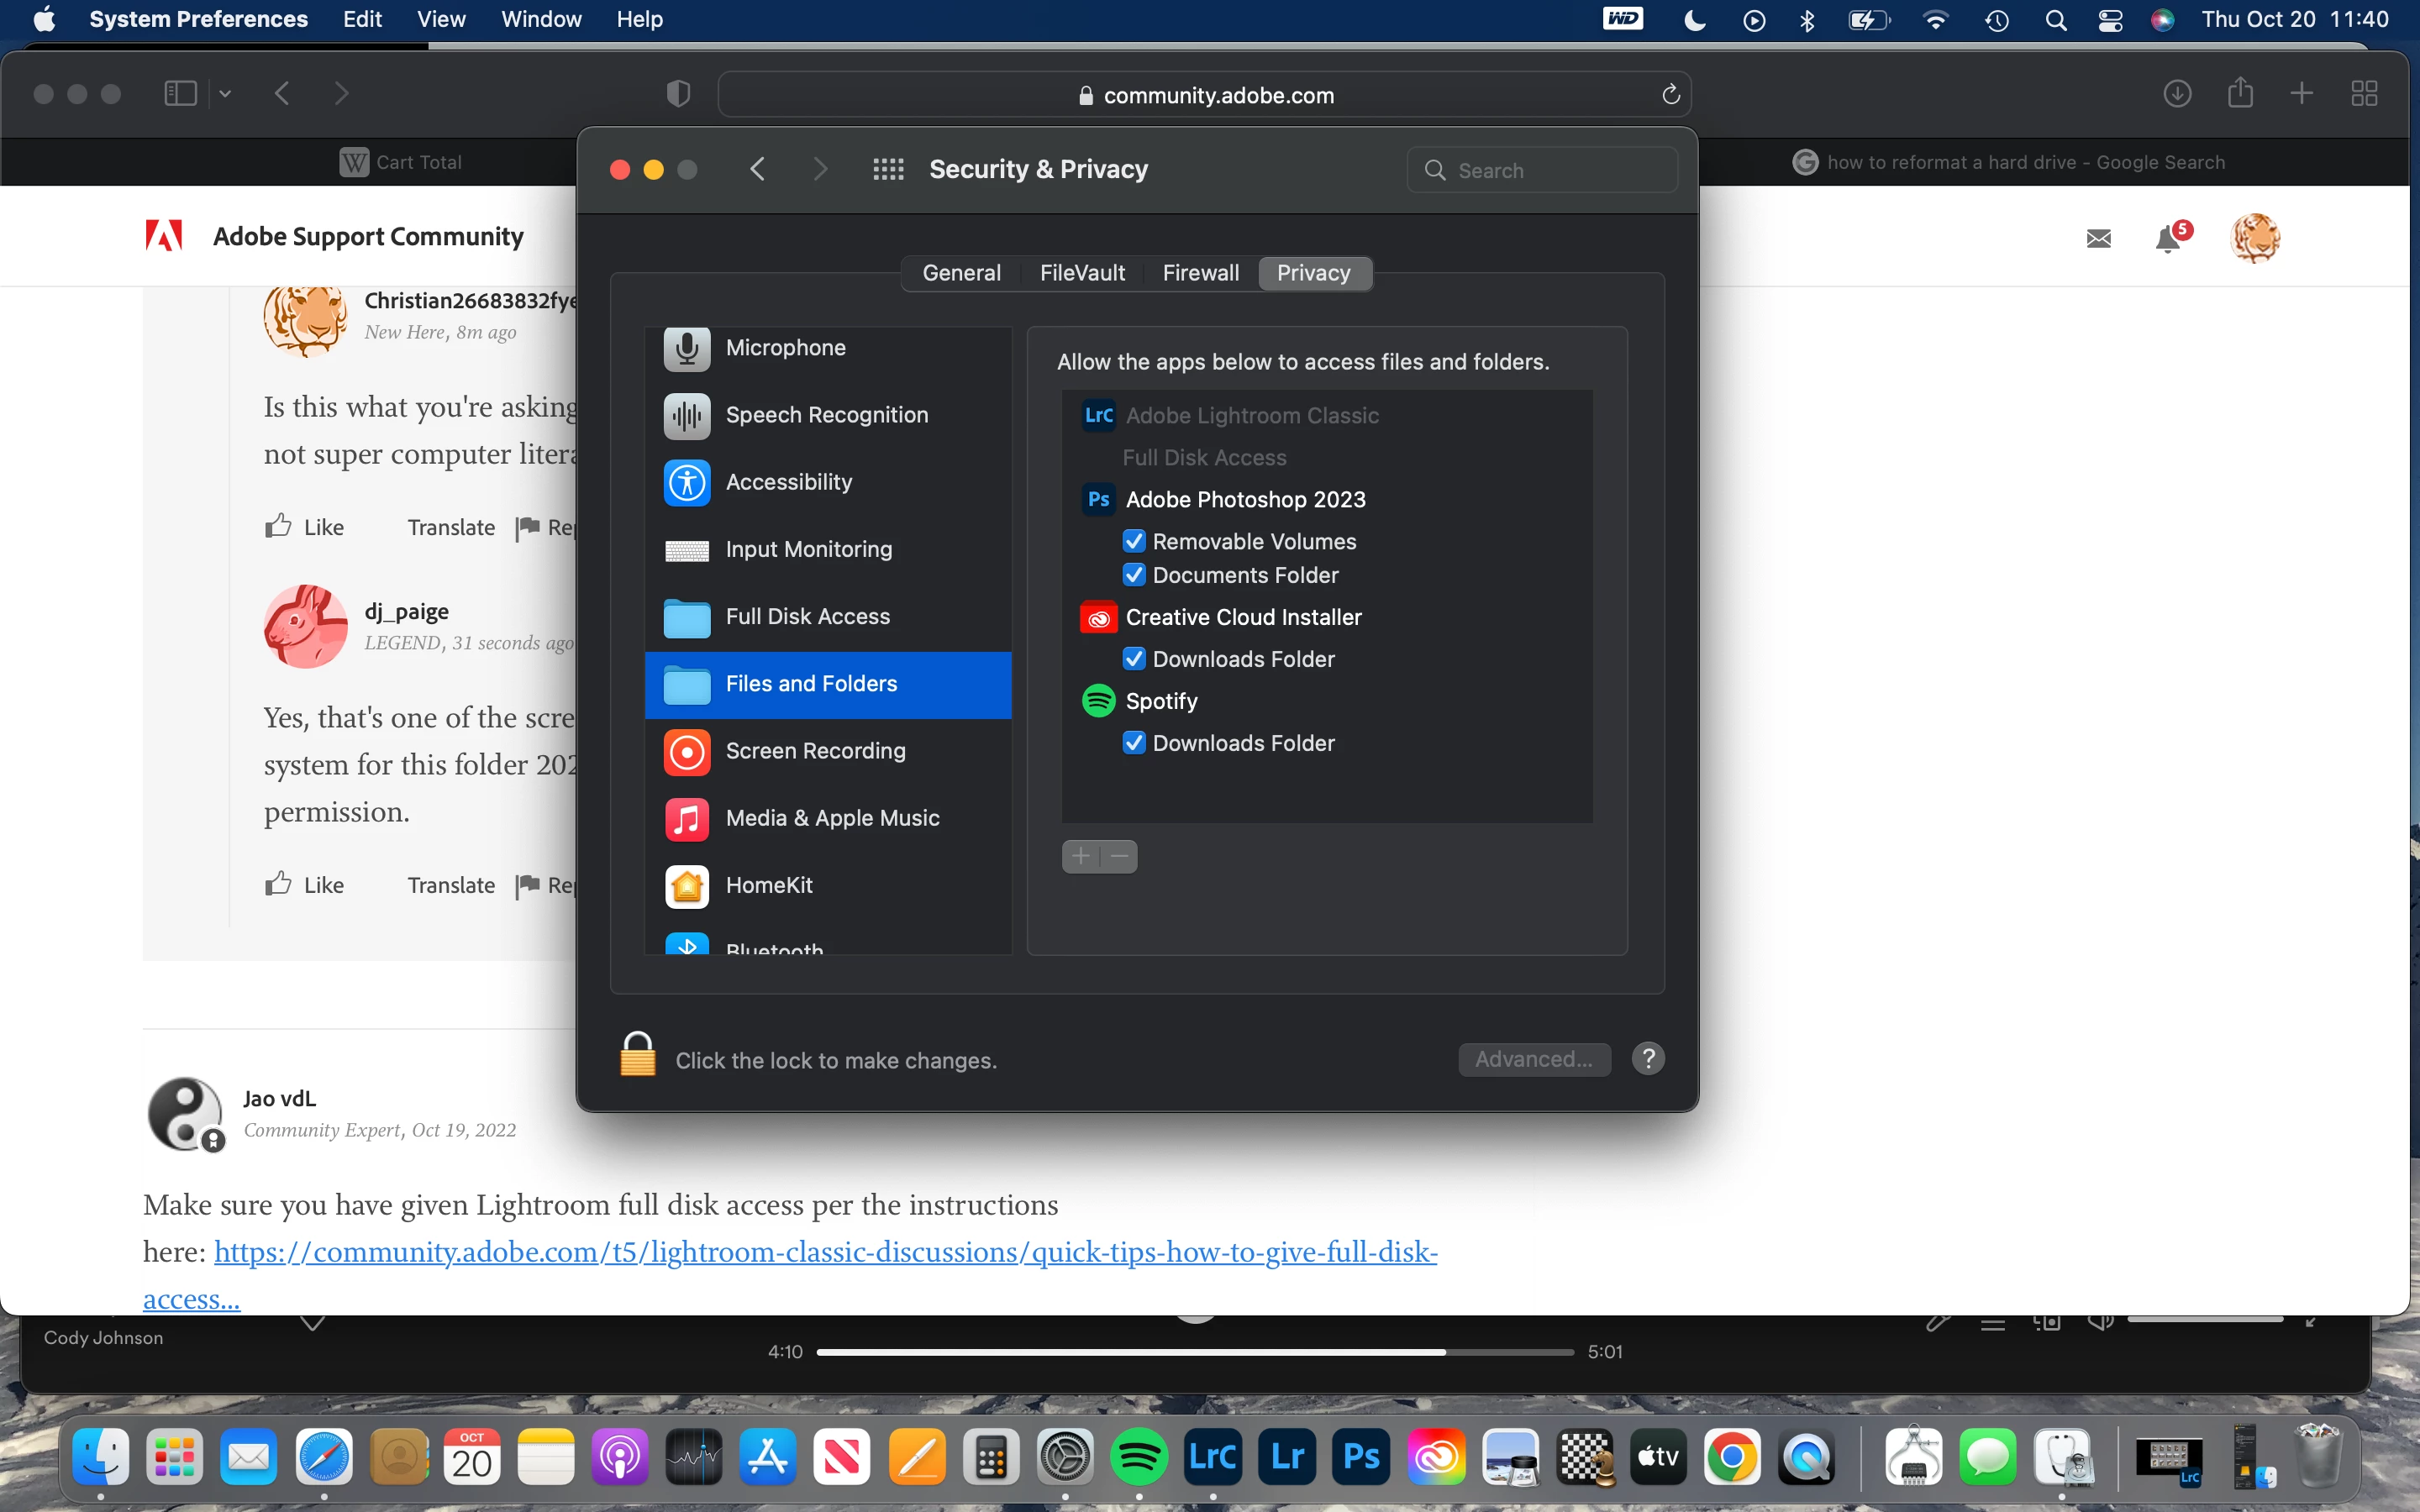The width and height of the screenshot is (2420, 1512).
Task: Open the Show All preferences grid icon
Action: (x=887, y=170)
